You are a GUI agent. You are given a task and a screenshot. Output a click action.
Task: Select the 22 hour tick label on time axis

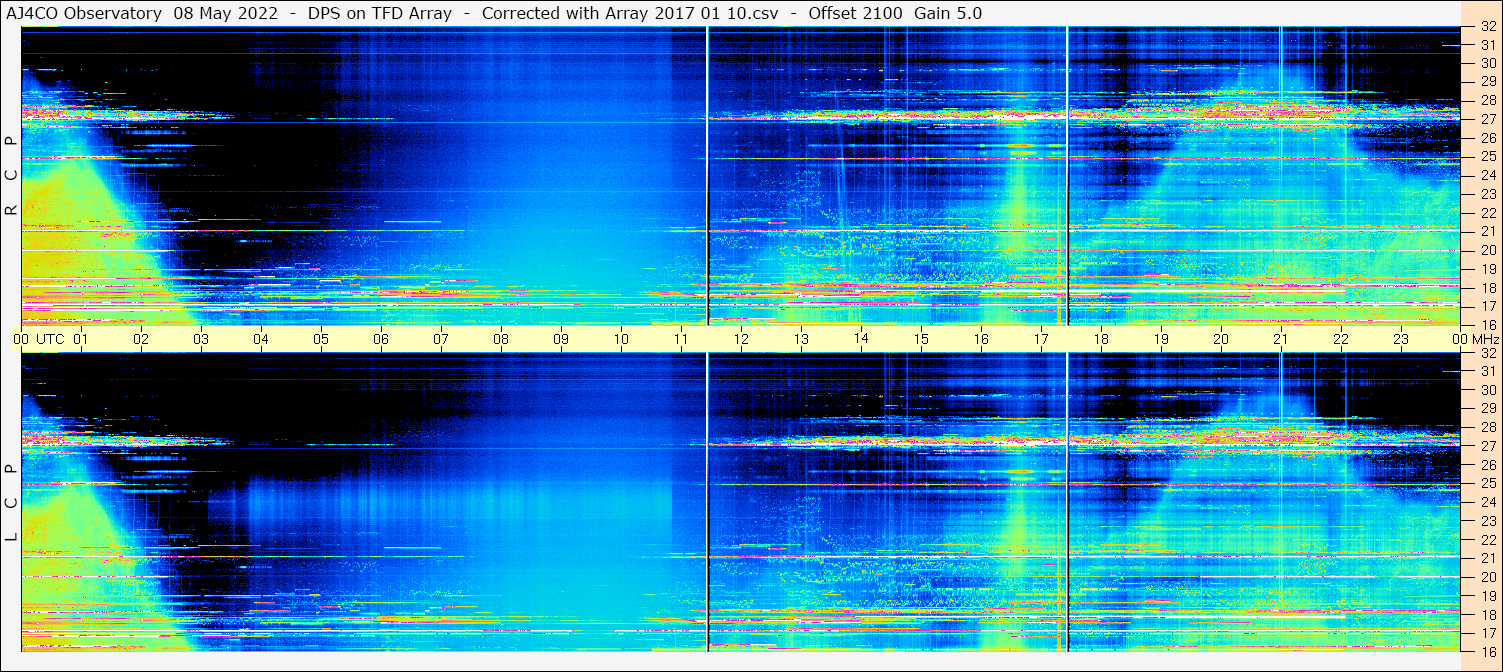point(1341,339)
